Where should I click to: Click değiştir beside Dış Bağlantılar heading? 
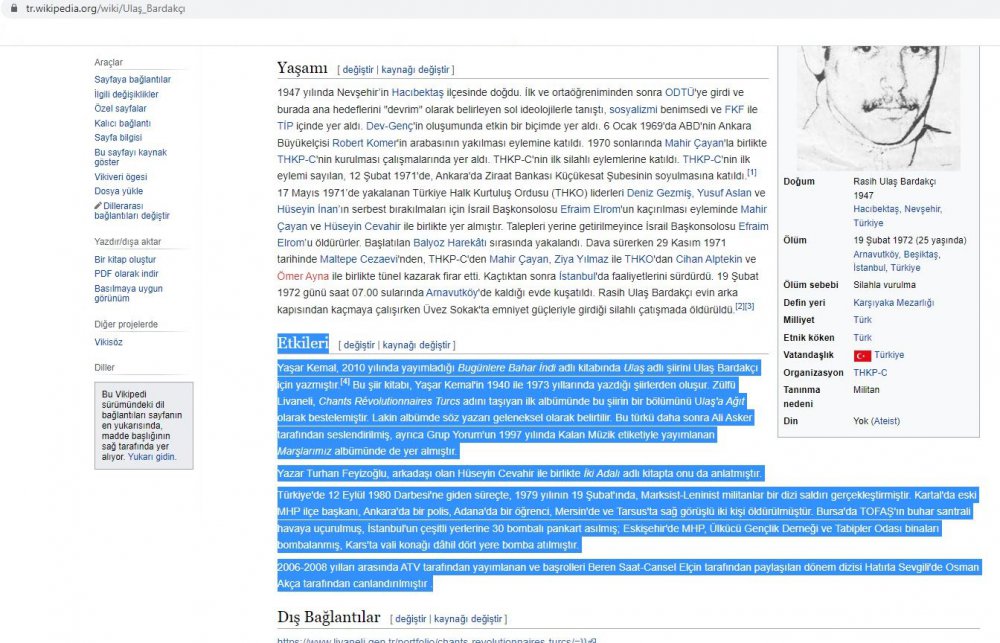coord(411,619)
